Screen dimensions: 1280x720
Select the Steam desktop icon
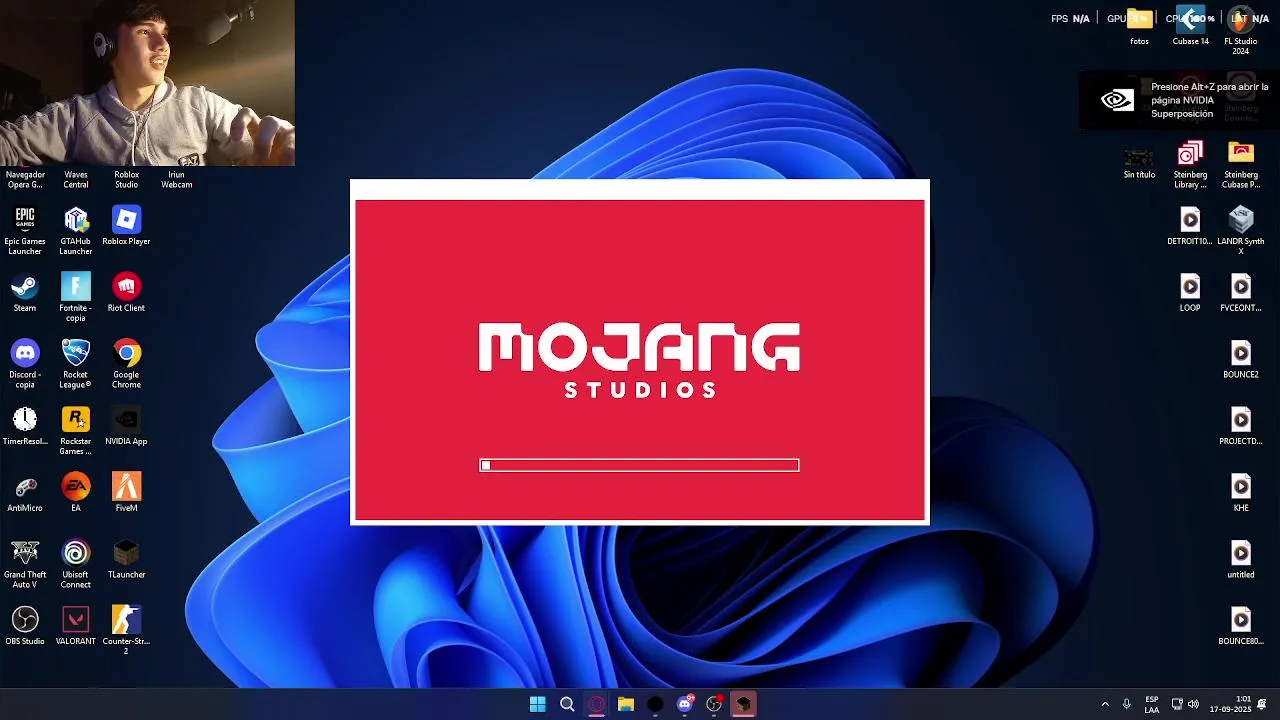pyautogui.click(x=25, y=292)
